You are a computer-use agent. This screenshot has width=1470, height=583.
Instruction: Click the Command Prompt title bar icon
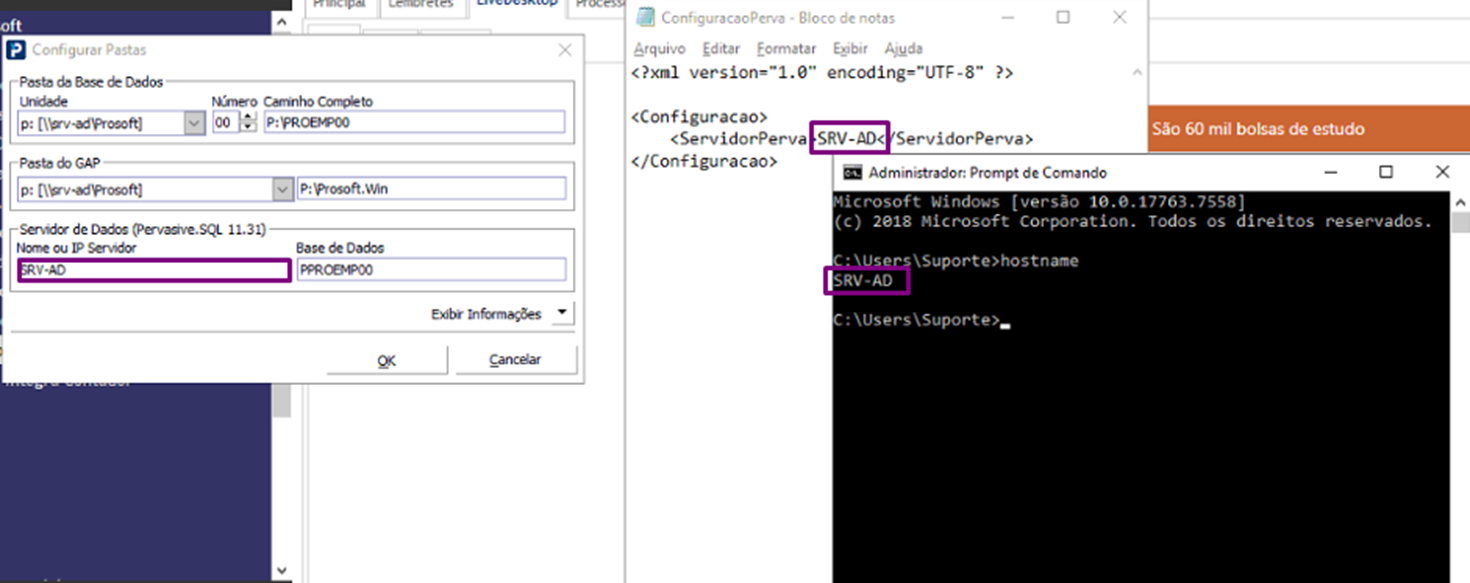coord(853,172)
